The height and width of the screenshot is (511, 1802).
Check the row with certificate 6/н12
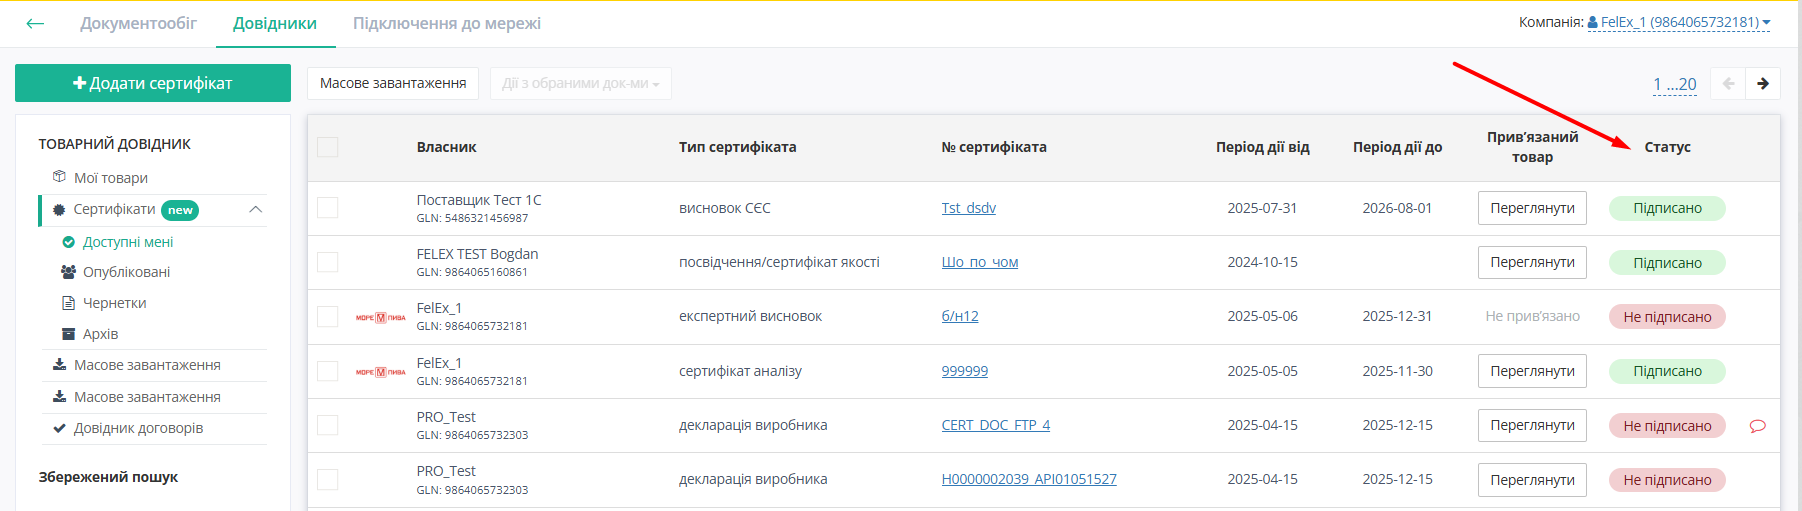(328, 316)
